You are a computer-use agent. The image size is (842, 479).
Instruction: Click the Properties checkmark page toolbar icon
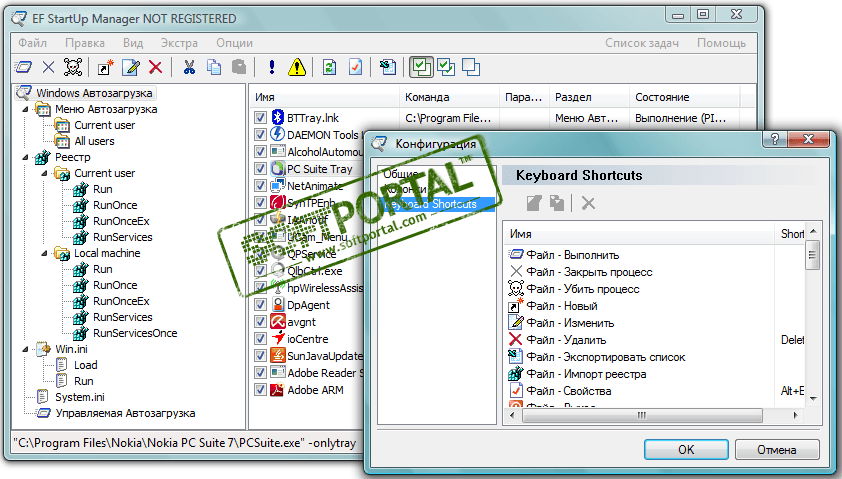click(x=355, y=67)
